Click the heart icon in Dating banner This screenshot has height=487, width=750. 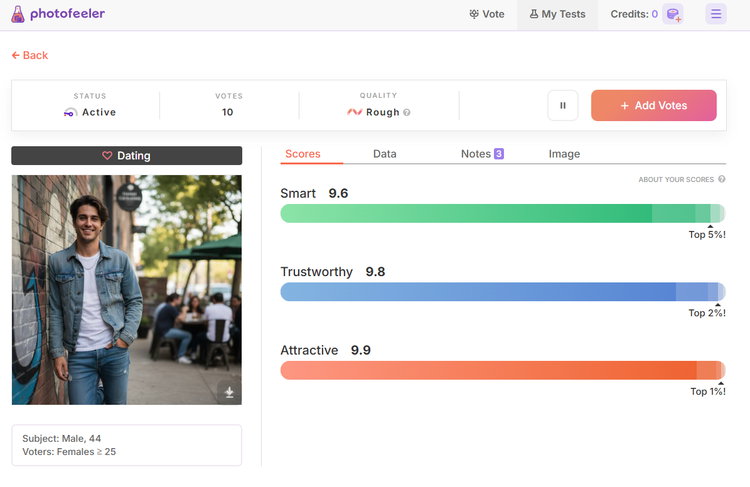[107, 156]
